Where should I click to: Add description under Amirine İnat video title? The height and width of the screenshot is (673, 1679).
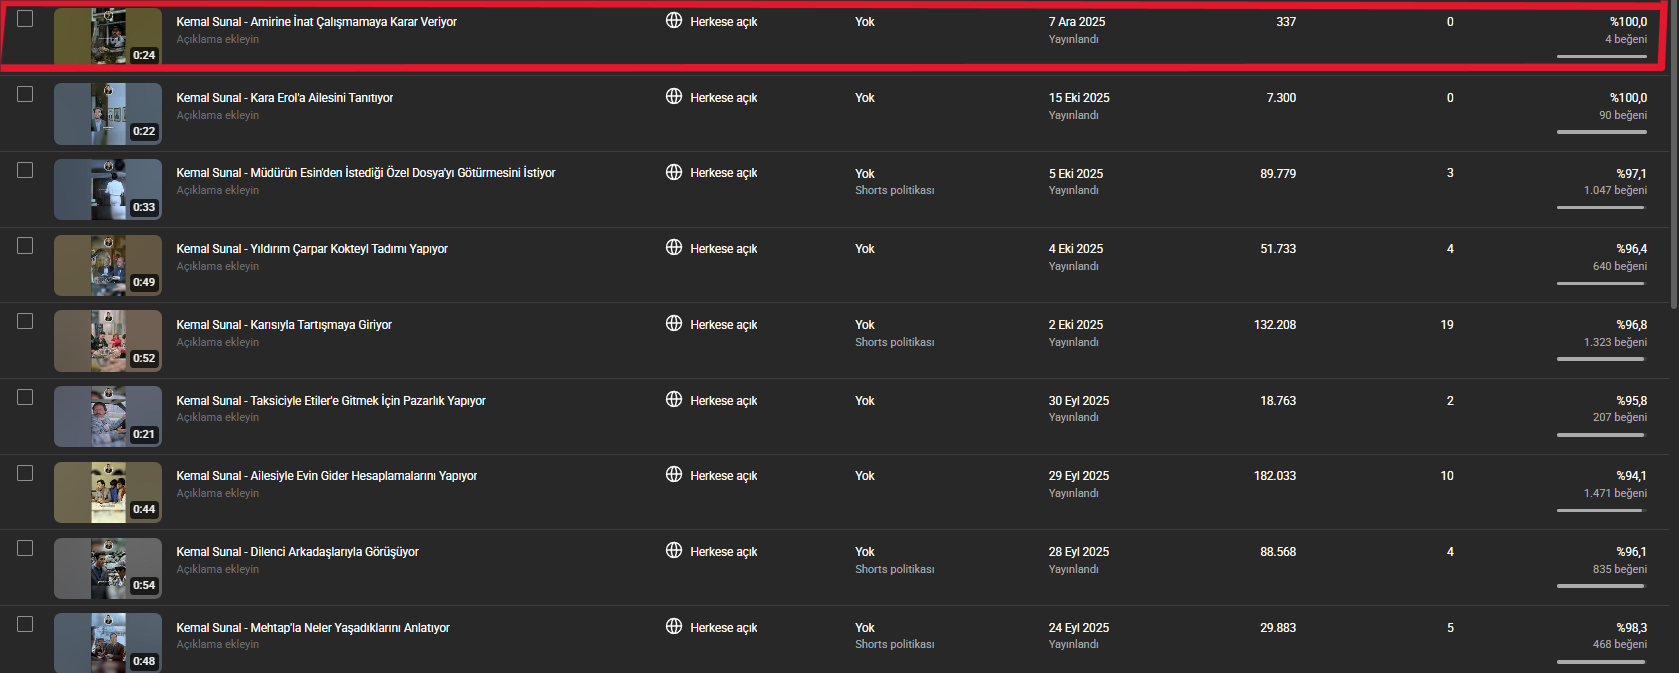(x=218, y=39)
